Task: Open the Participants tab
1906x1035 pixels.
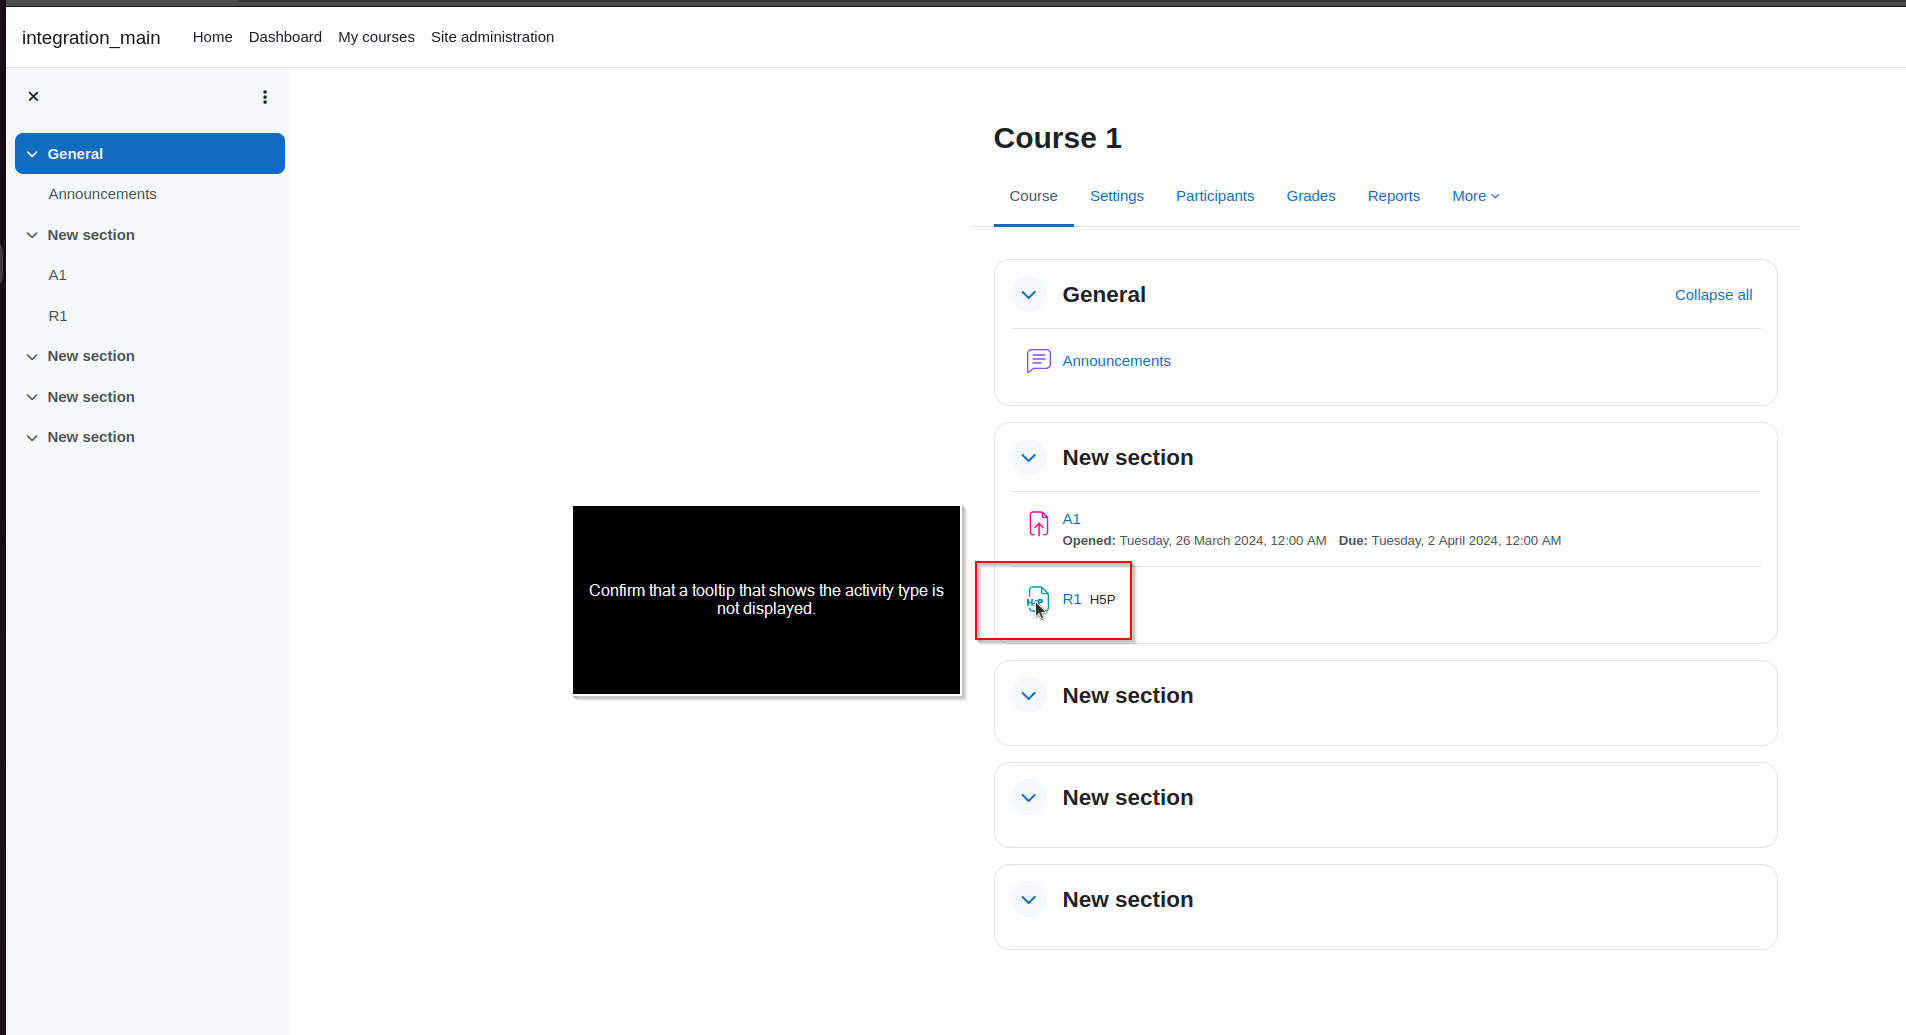Action: (x=1214, y=196)
